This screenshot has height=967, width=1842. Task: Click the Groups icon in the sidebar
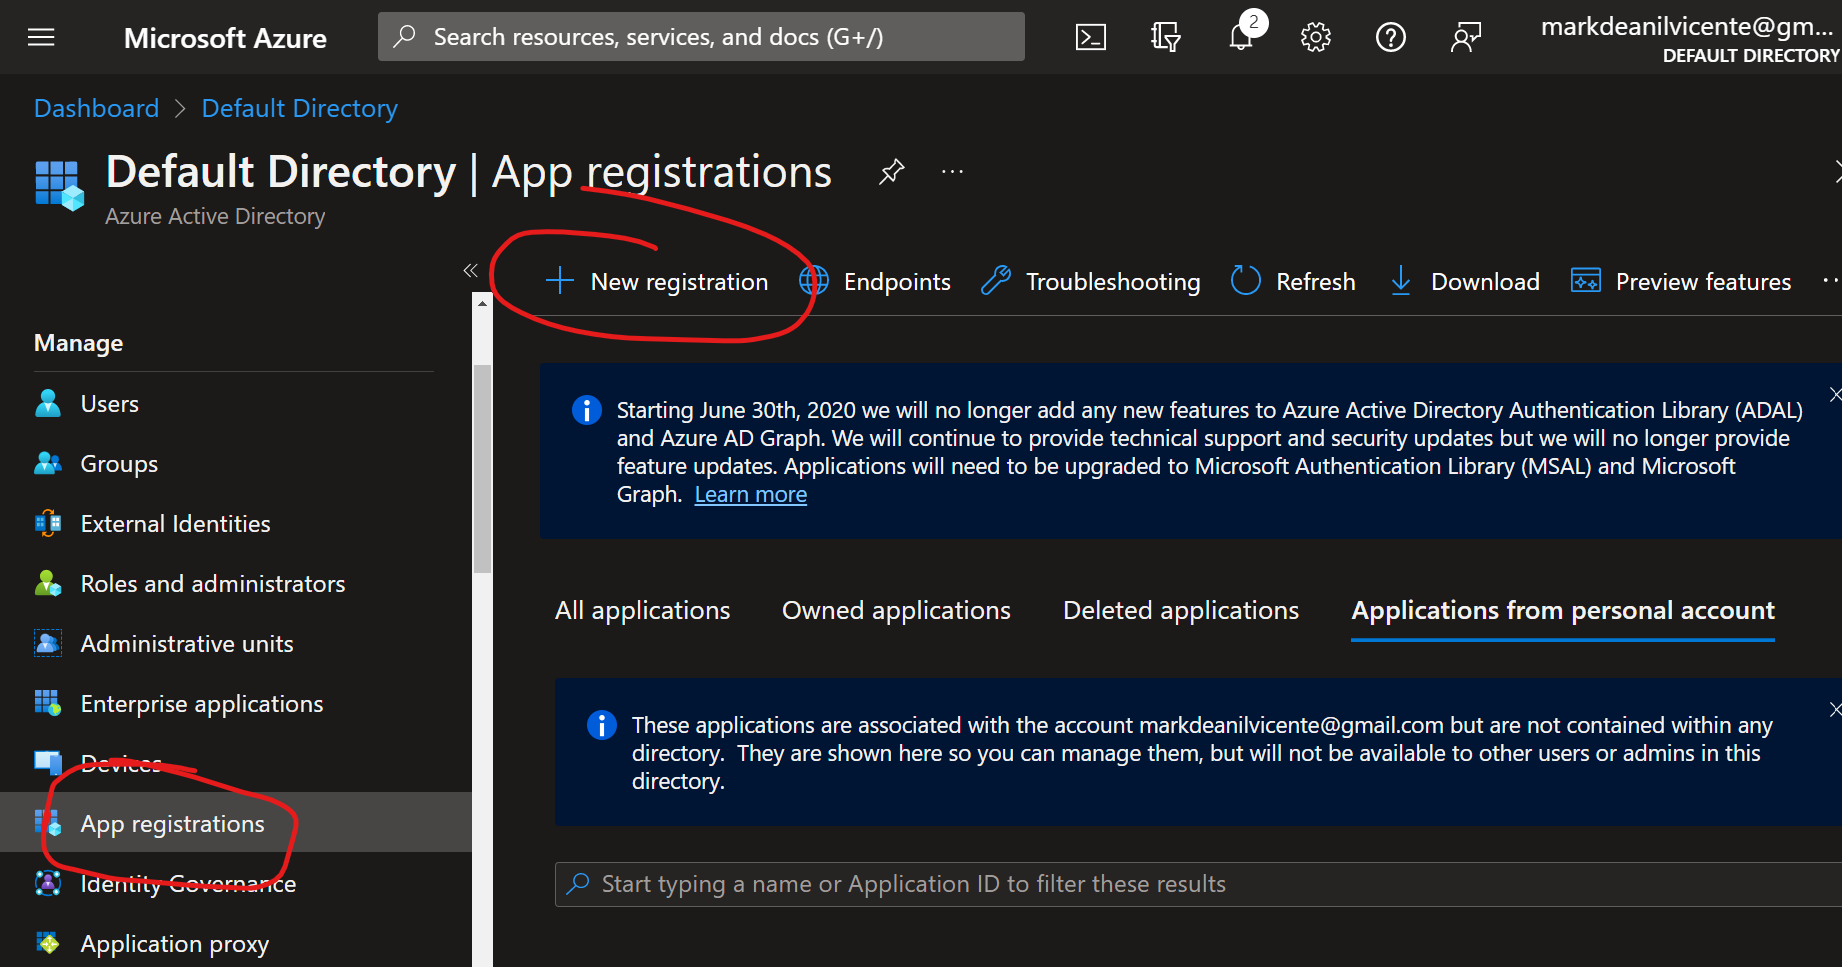pyautogui.click(x=48, y=463)
